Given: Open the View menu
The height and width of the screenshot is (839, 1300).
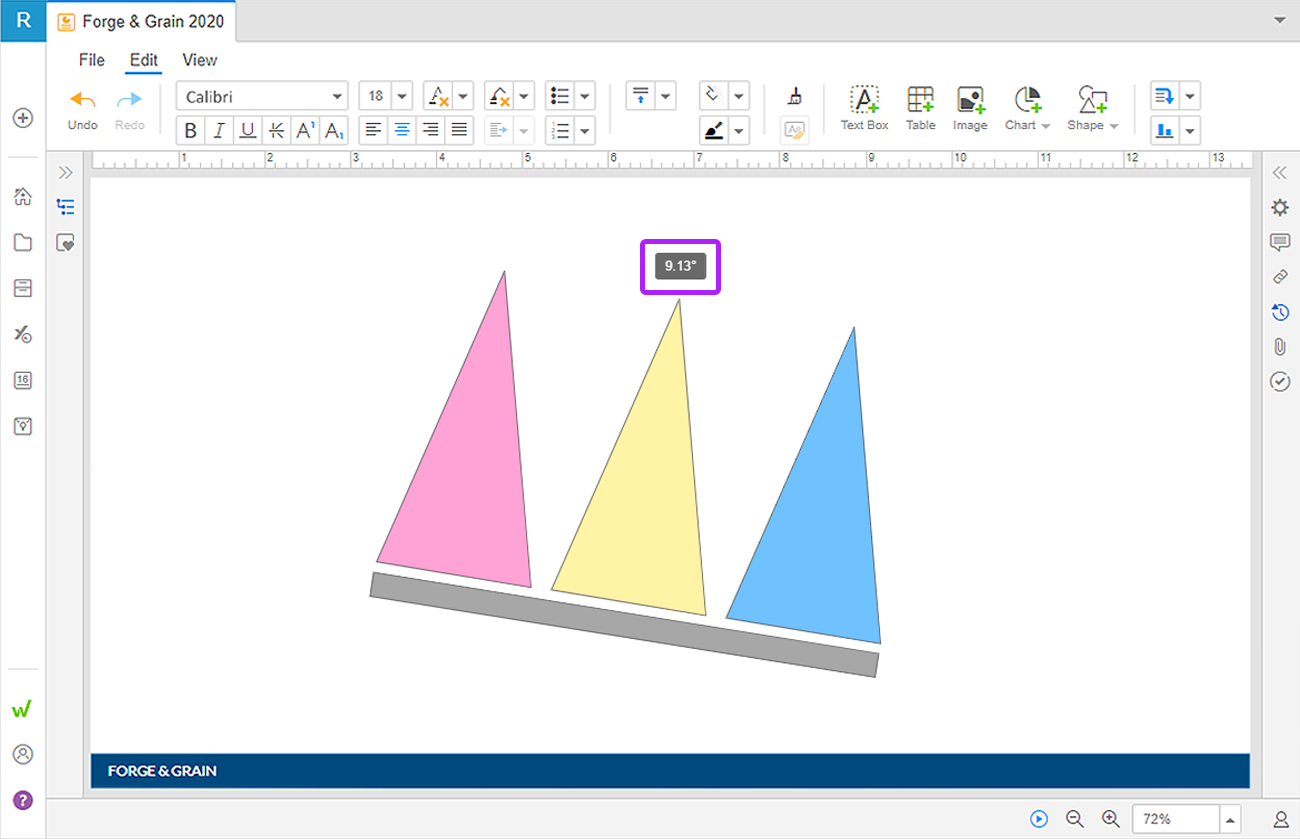Looking at the screenshot, I should [x=199, y=60].
